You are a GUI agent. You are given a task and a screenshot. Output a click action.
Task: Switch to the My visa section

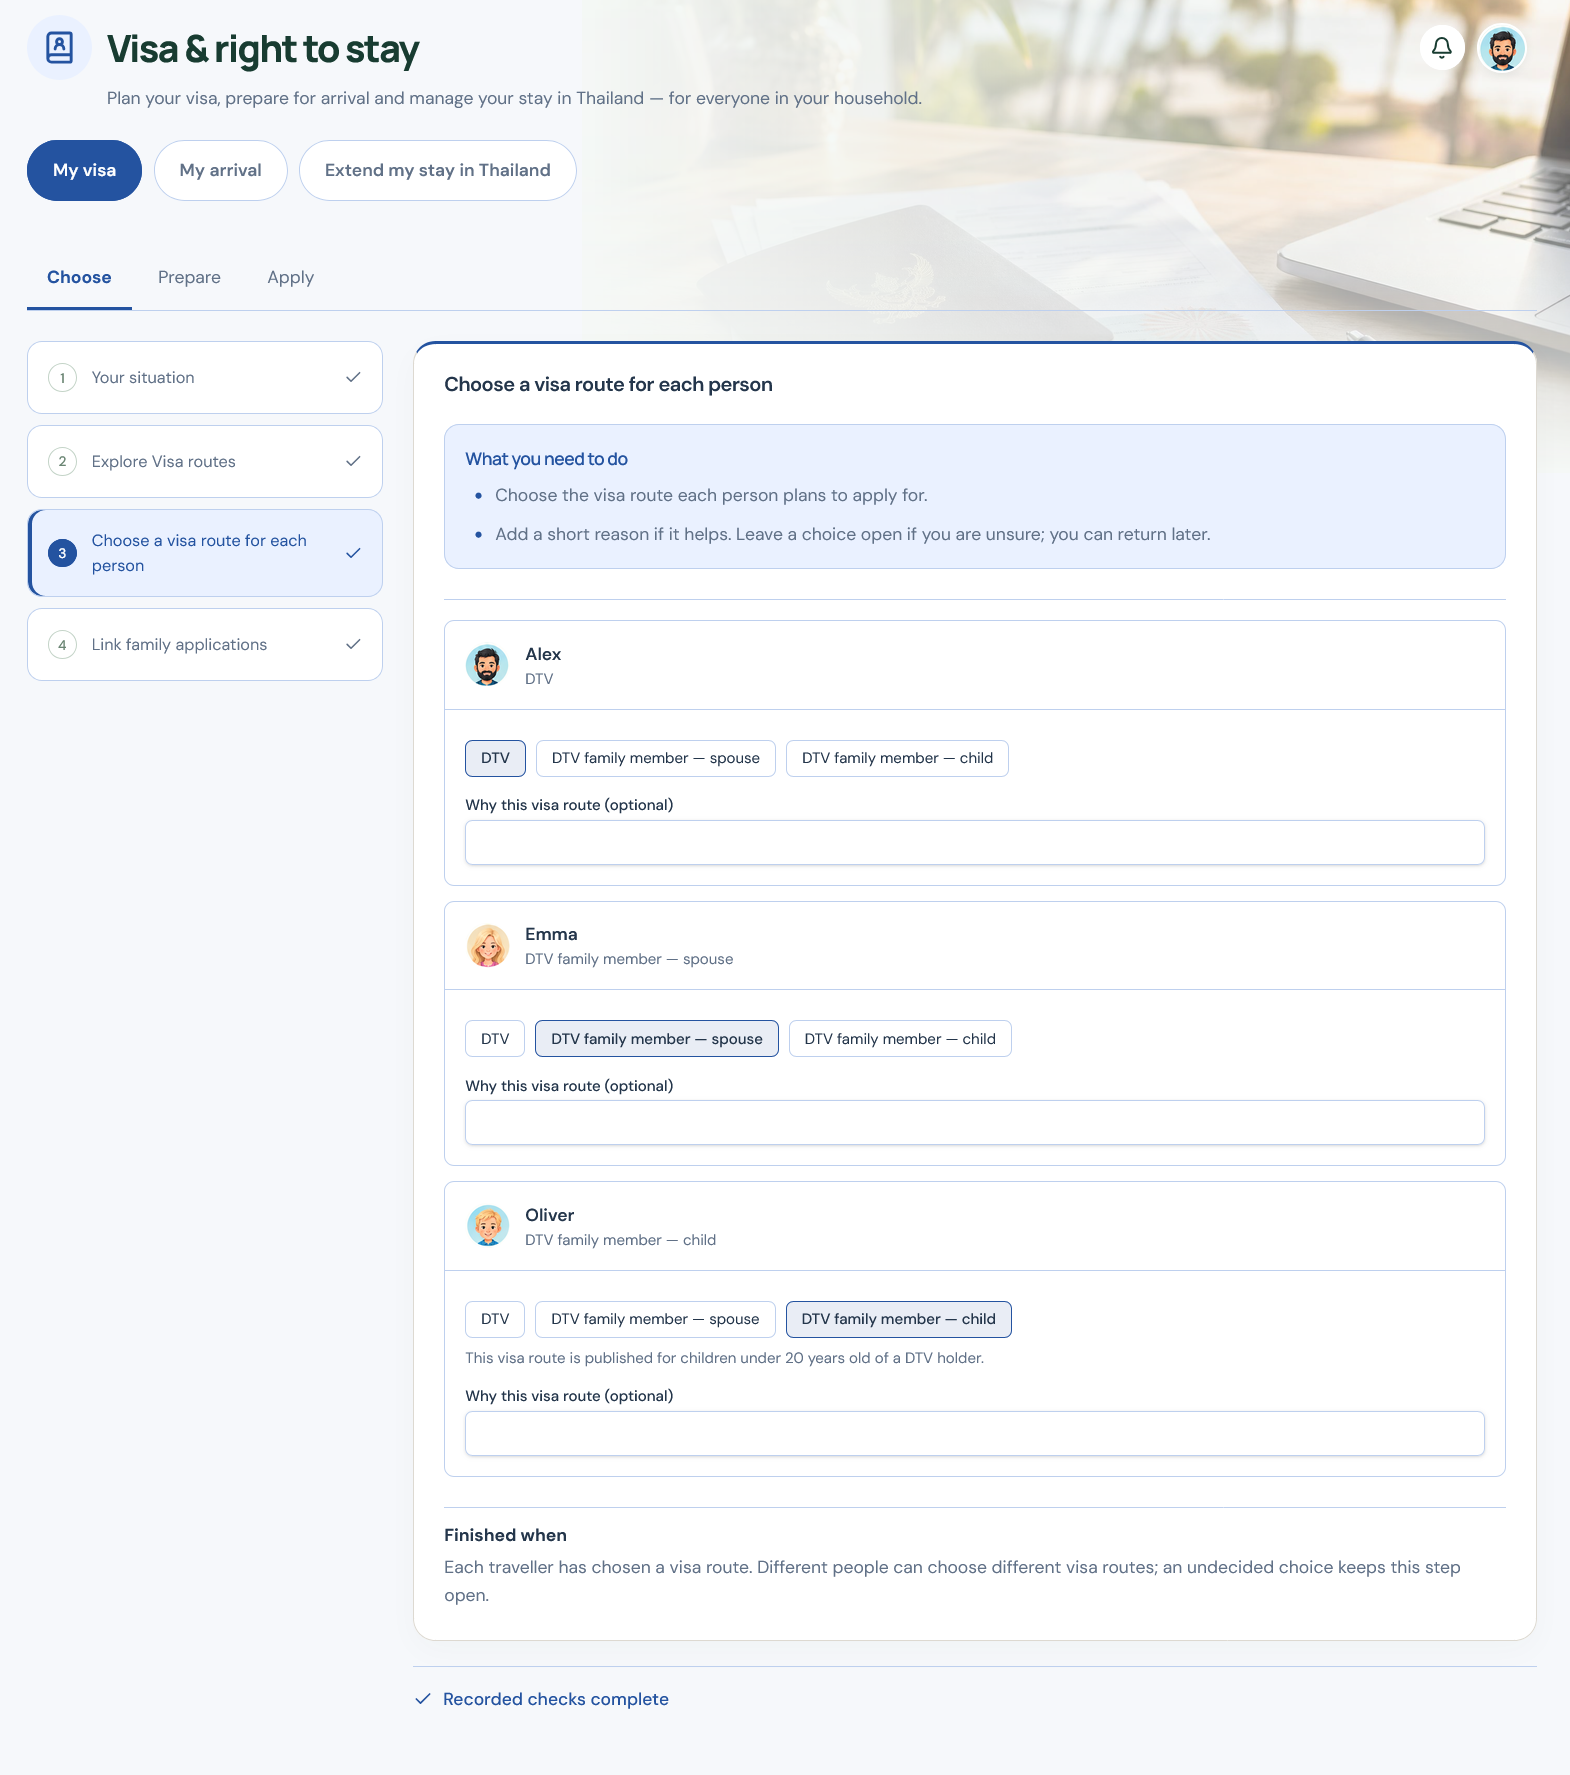click(84, 170)
